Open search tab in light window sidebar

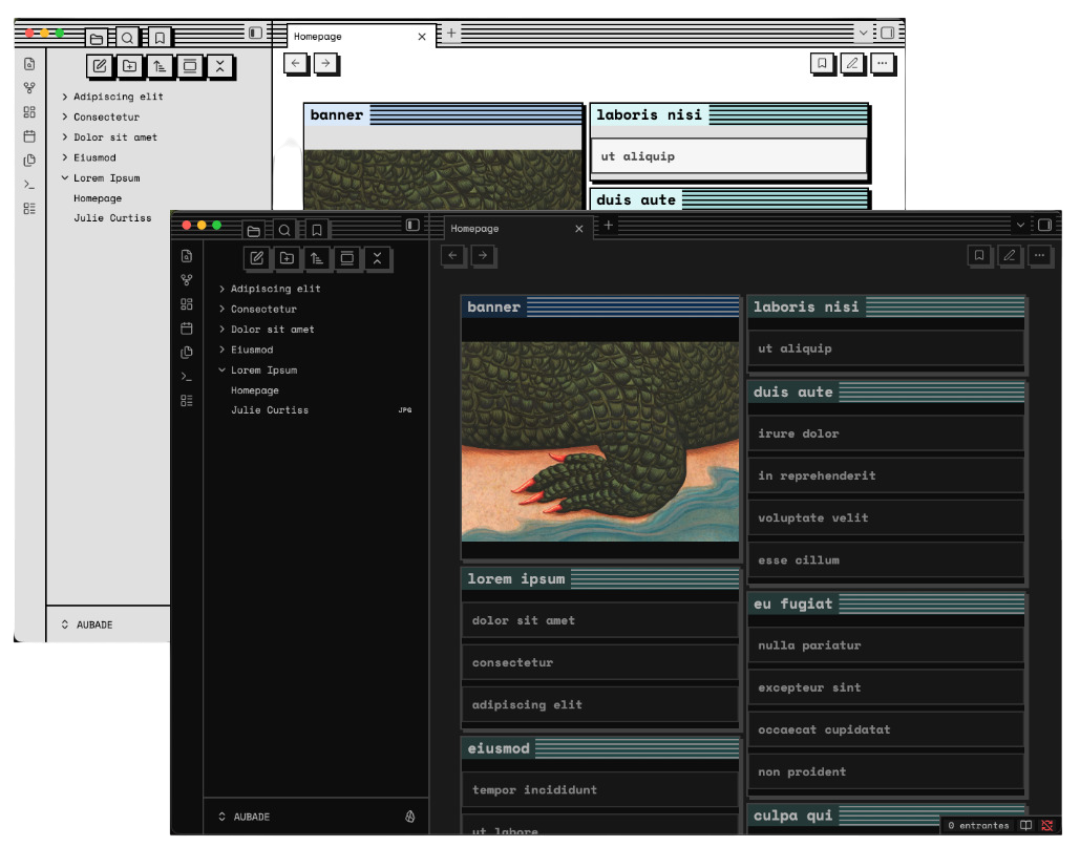coord(127,37)
